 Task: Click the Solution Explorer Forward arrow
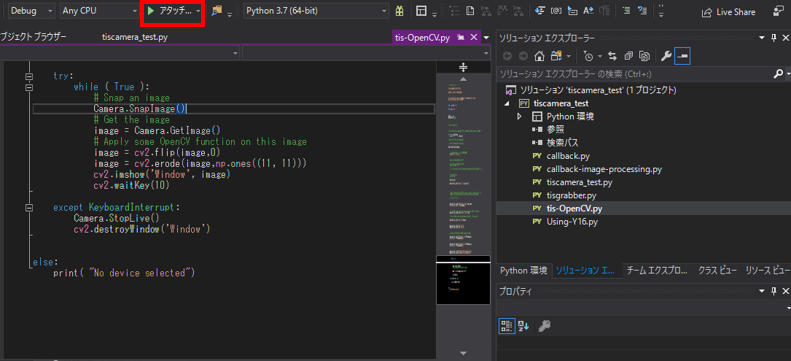523,56
